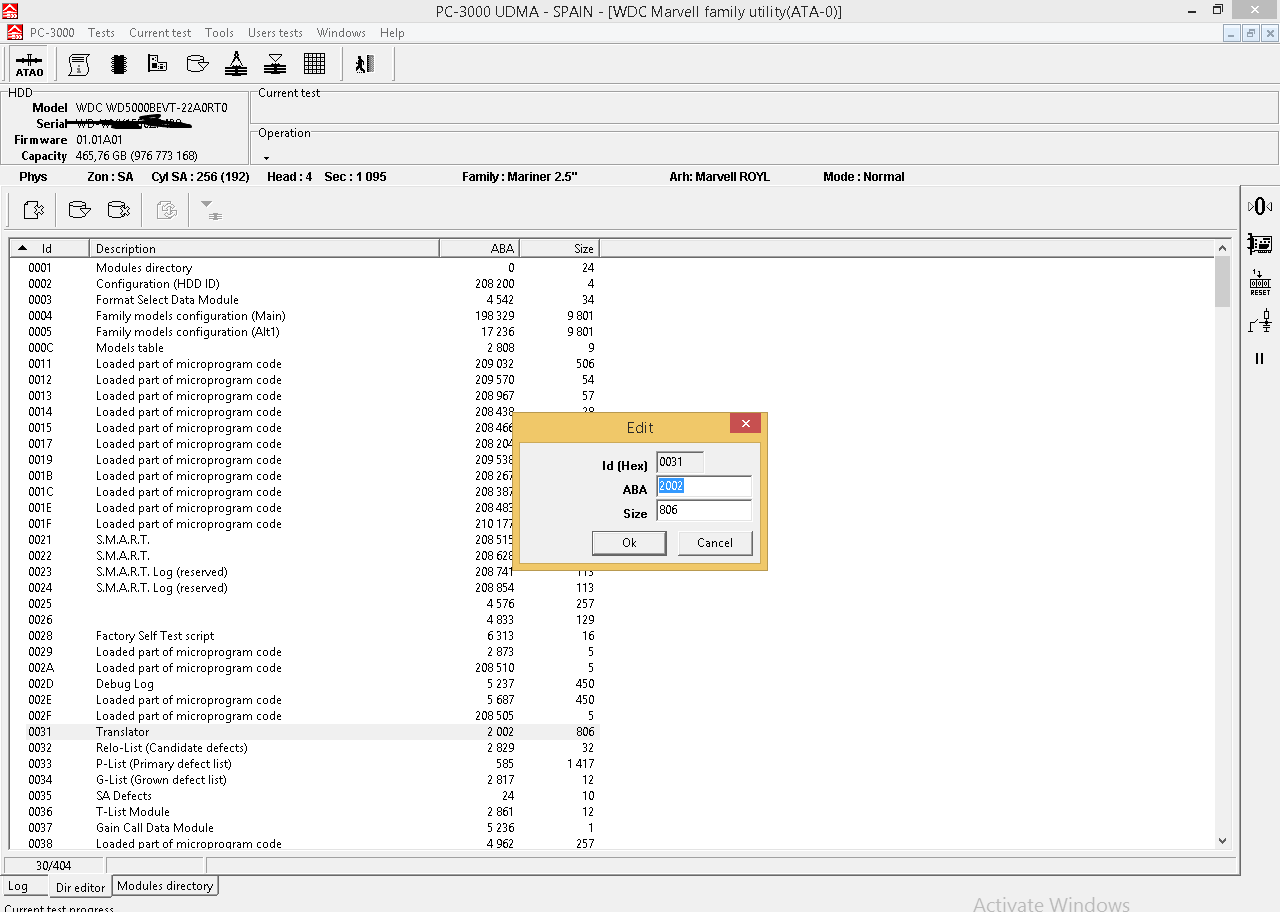Click the switch-and-capacitor power icon in right sidebar
This screenshot has height=912, width=1280.
[1260, 321]
